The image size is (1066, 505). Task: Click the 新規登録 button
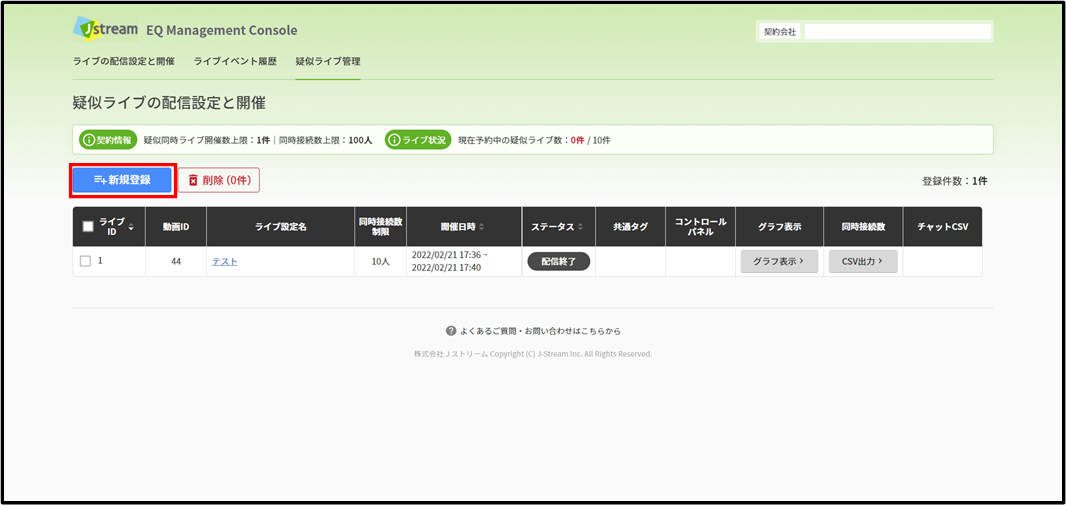pos(122,180)
